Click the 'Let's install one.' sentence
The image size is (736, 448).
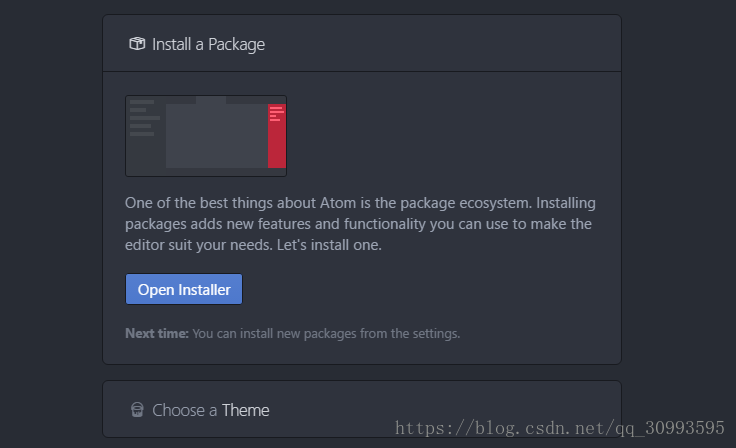[329, 245]
